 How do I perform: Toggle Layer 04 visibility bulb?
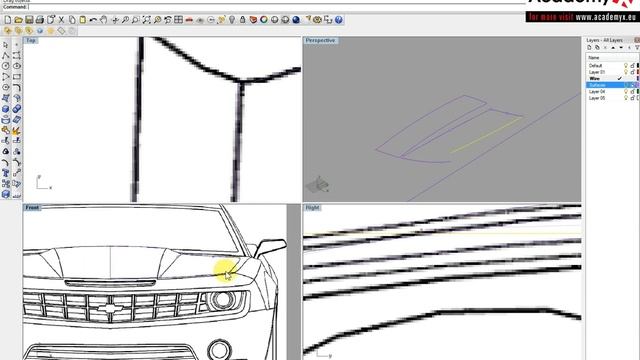pos(625,91)
